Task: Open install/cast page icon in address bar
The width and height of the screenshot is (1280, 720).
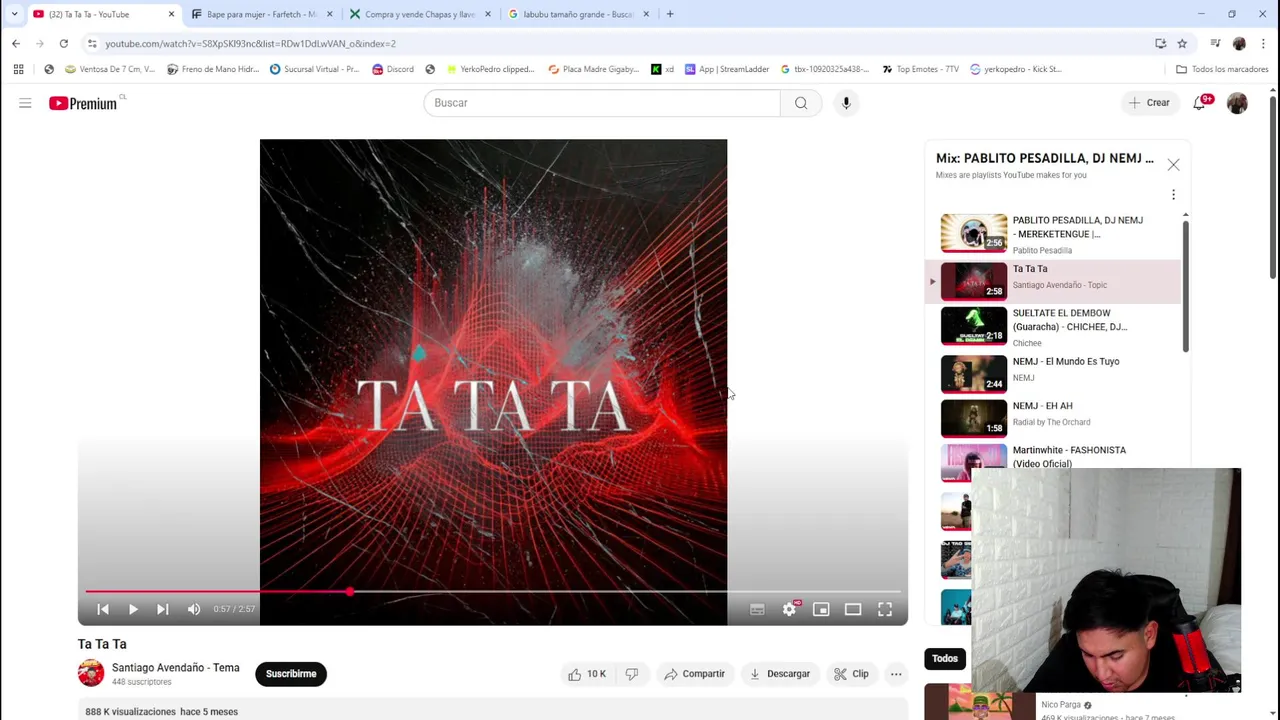Action: click(x=1160, y=43)
